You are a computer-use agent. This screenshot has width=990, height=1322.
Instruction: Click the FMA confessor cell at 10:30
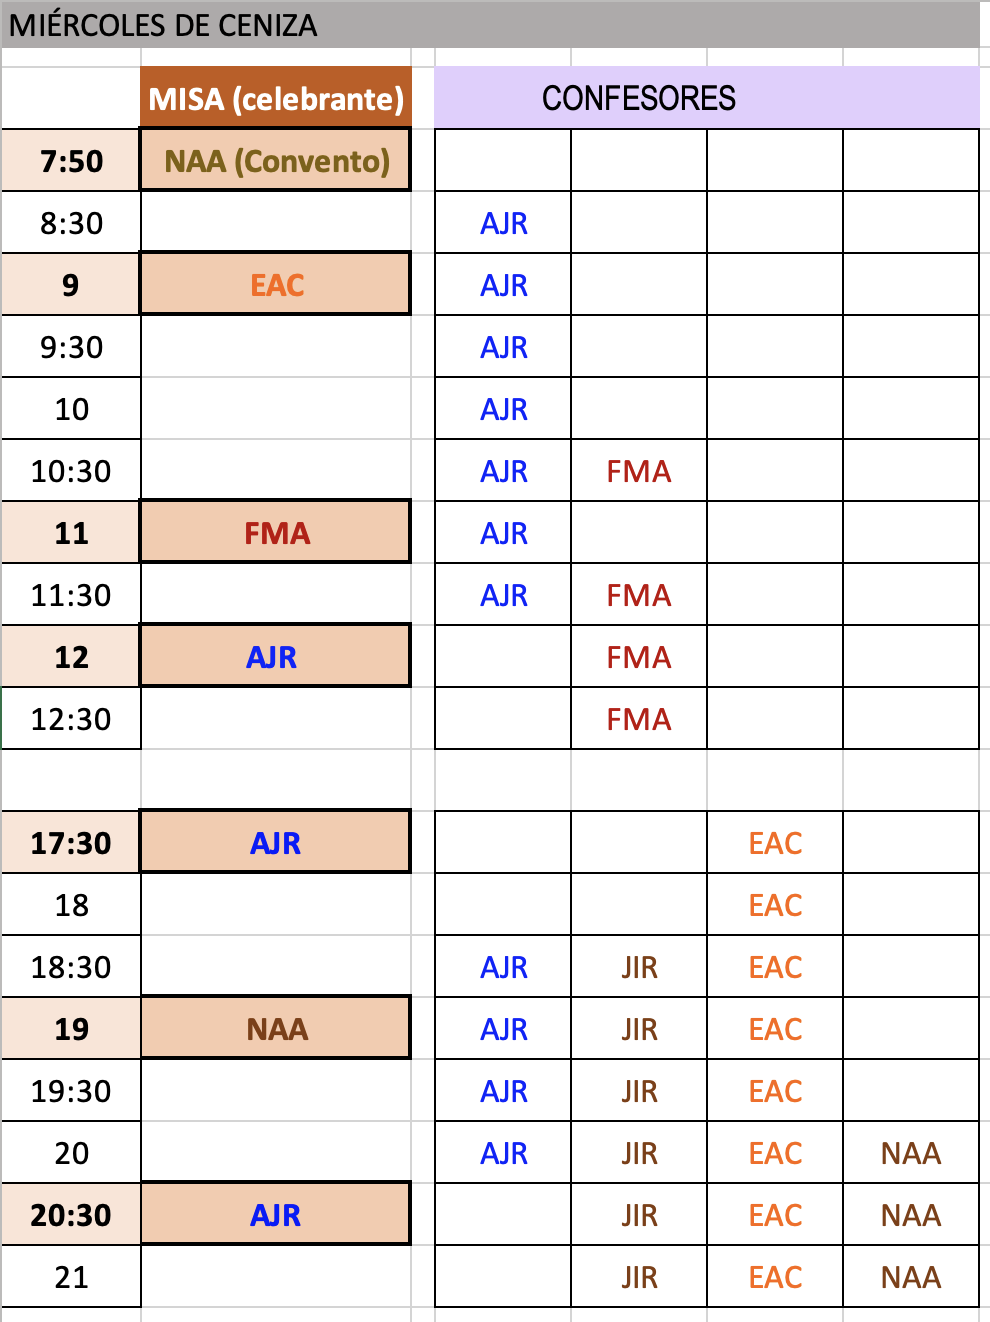(x=638, y=471)
